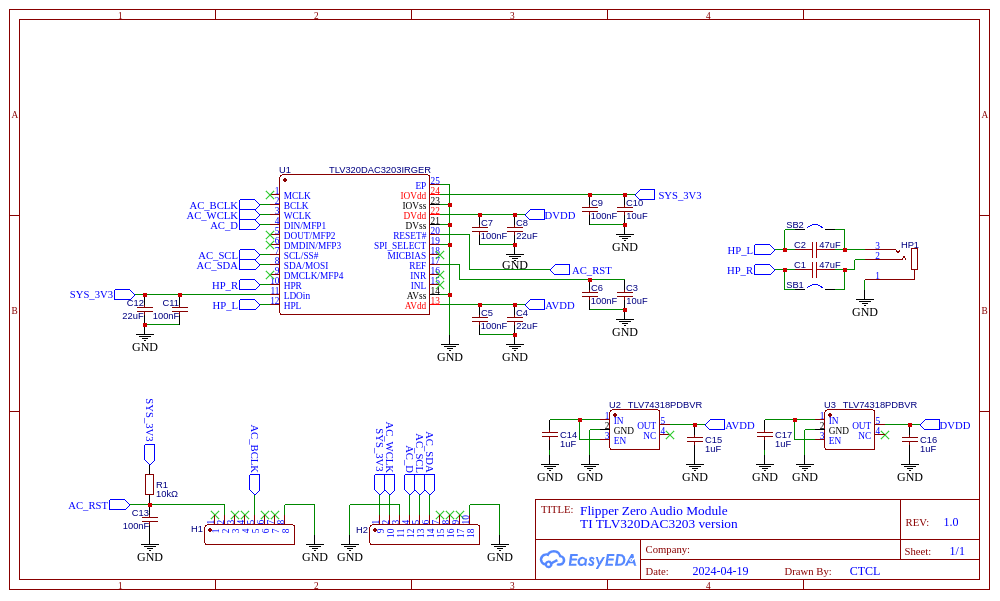The image size is (1000, 601).
Task: Select capacitor C13 100nF symbol
Action: pos(149,519)
